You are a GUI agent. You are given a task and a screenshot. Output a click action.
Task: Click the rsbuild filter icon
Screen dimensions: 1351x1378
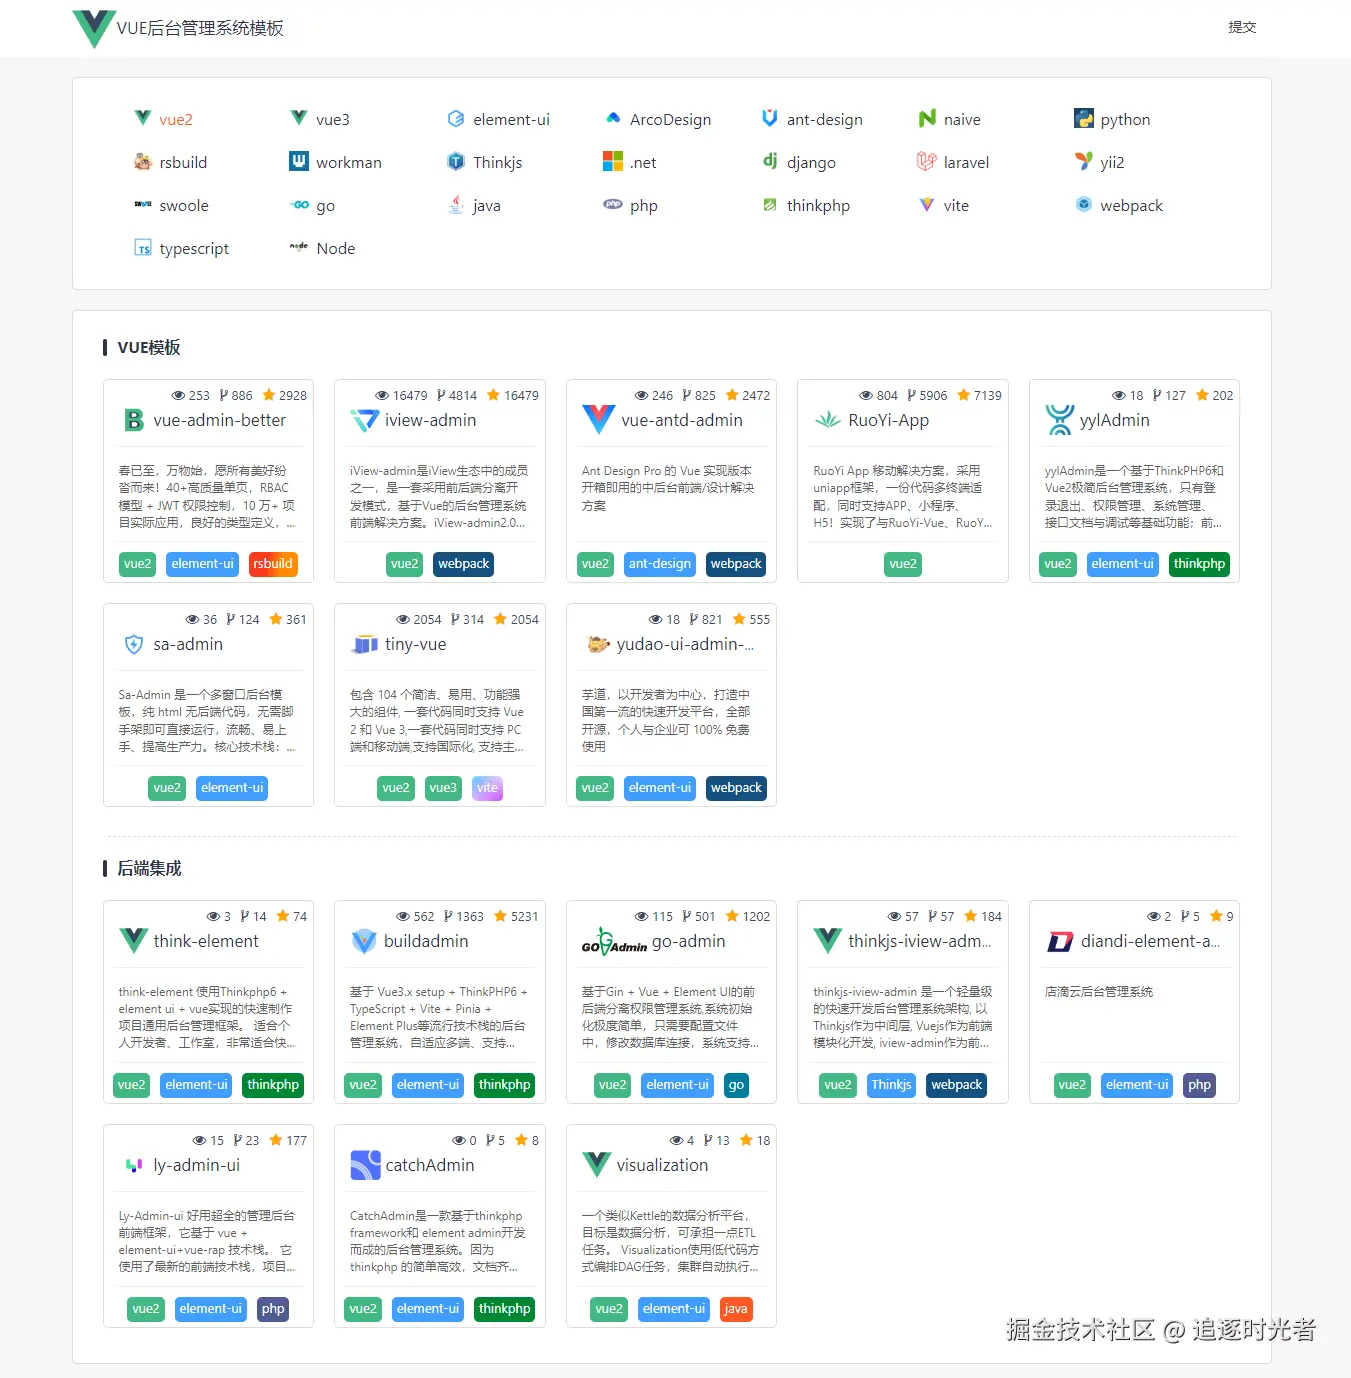143,161
